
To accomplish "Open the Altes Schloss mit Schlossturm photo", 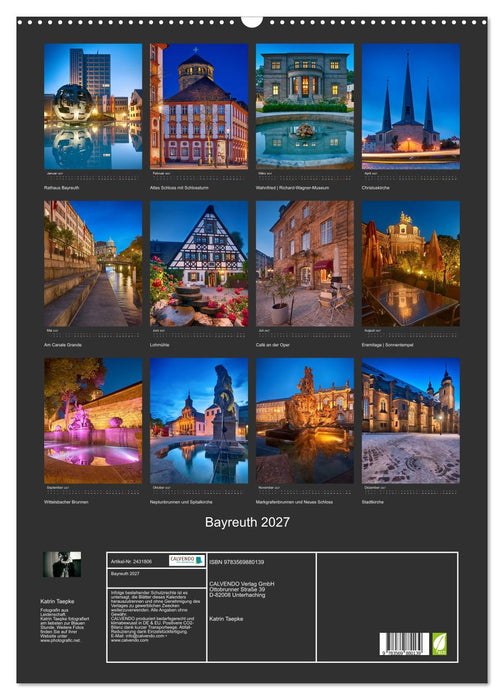I will point(199,106).
